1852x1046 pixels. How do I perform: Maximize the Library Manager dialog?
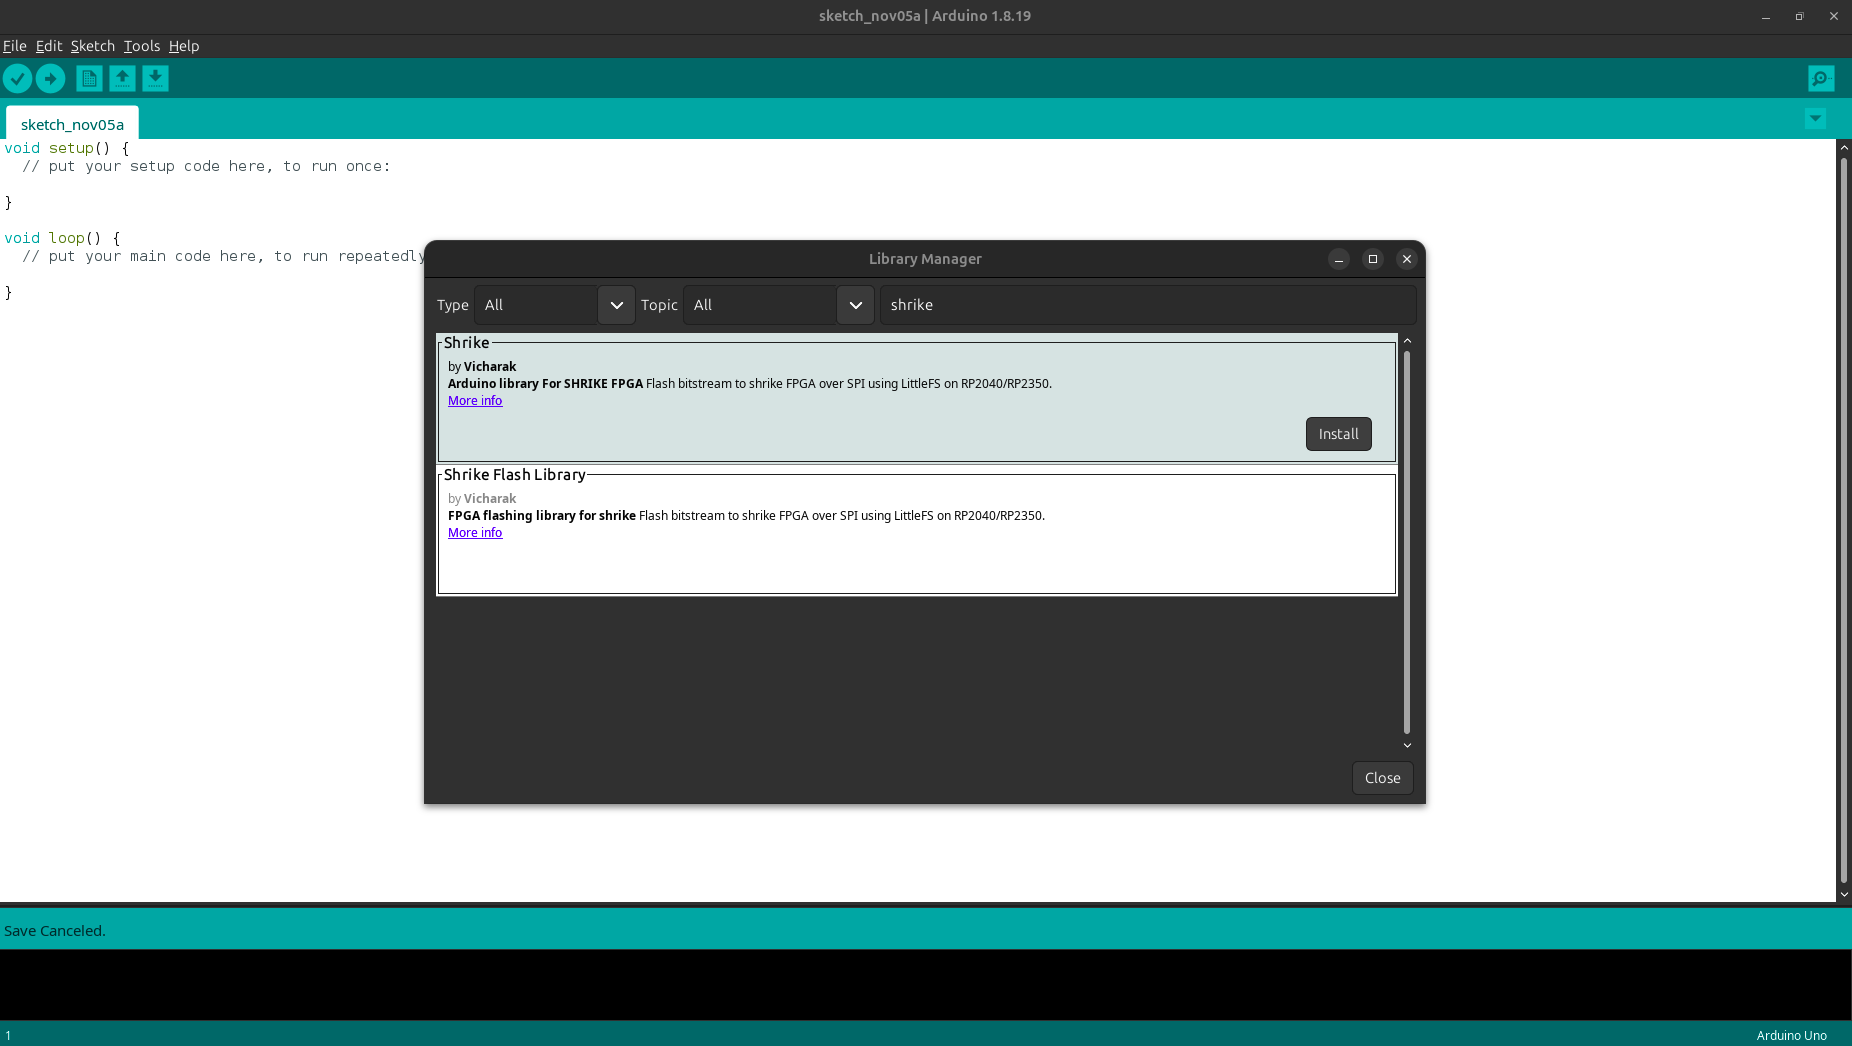[x=1373, y=259]
